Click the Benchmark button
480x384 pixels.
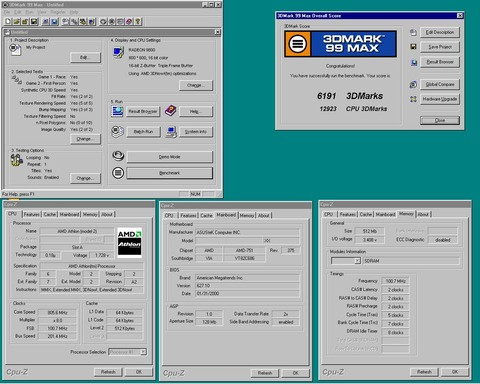point(169,173)
